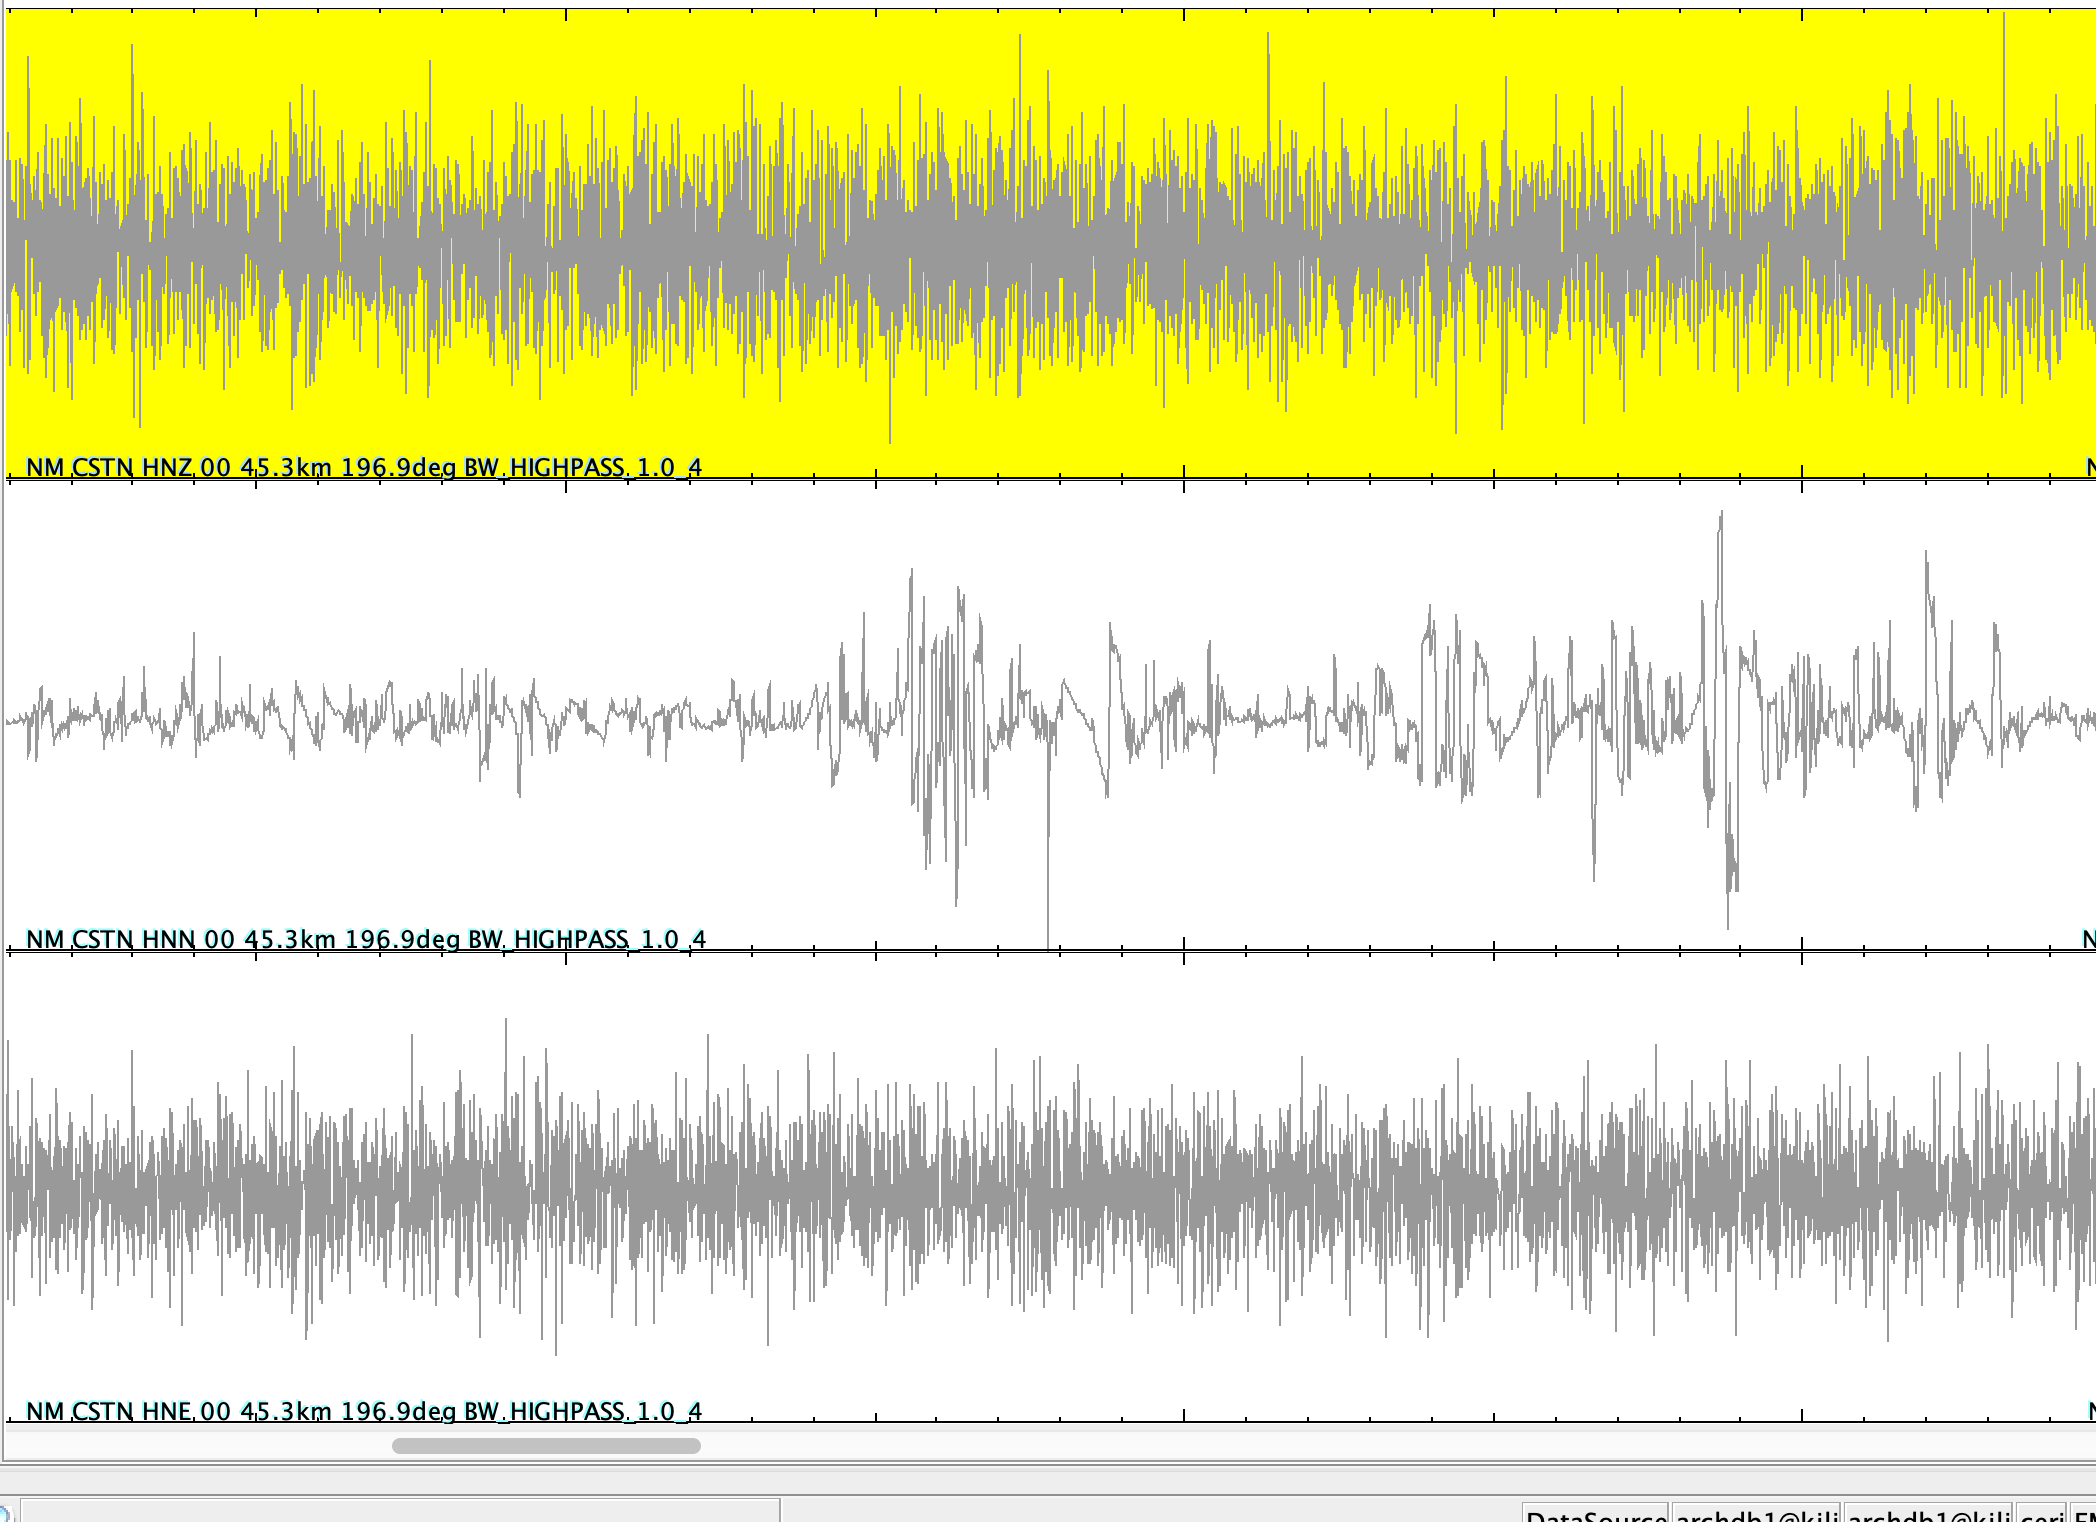
Task: Click the DataSource status bar field
Action: tap(1595, 1514)
